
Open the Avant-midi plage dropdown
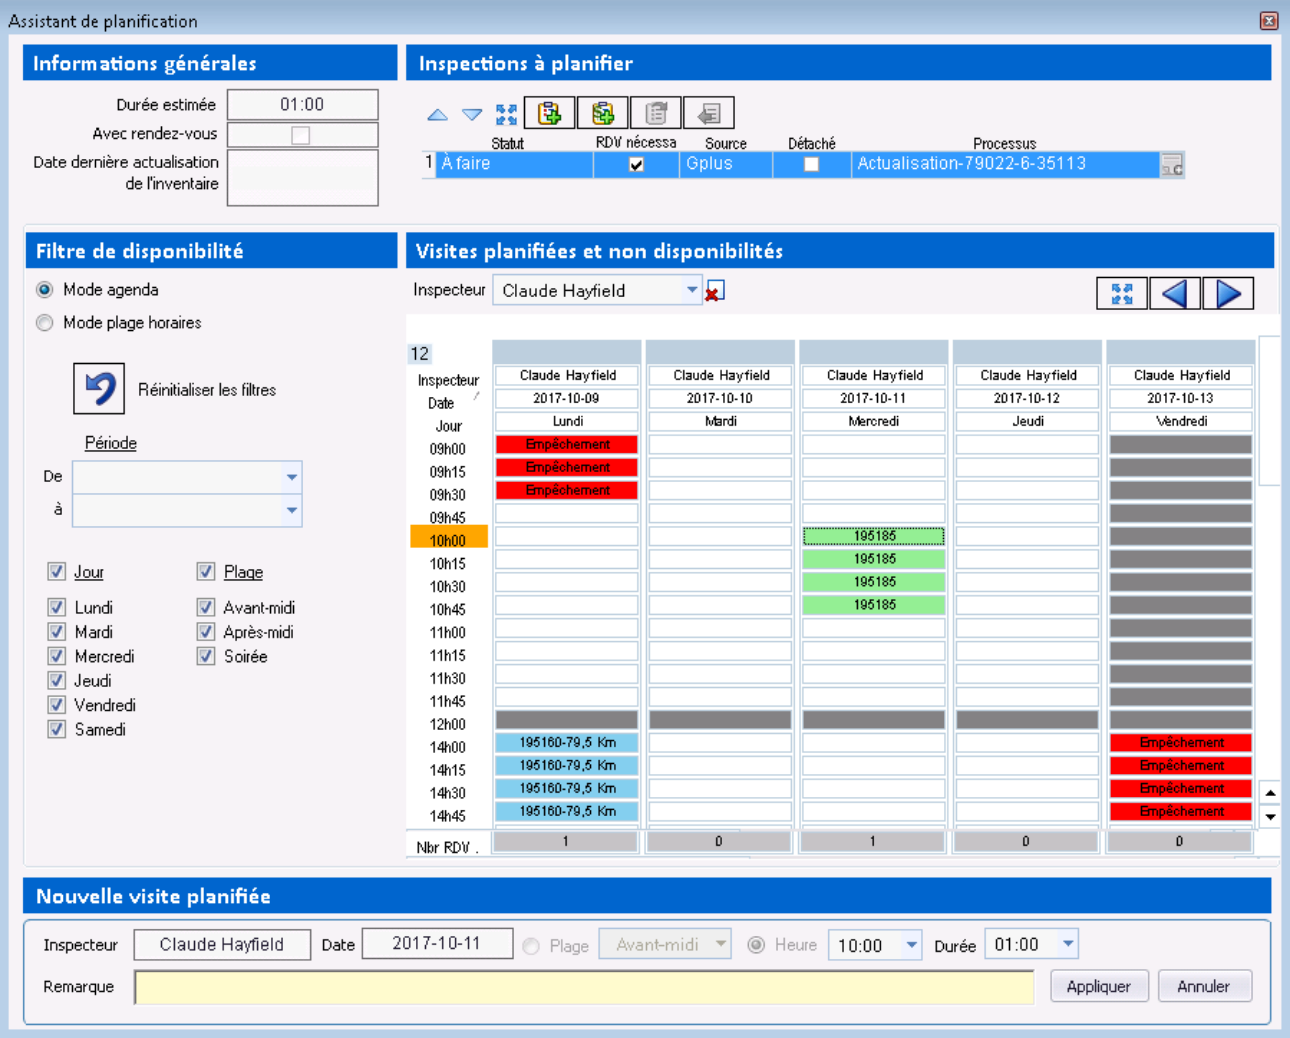(x=720, y=944)
